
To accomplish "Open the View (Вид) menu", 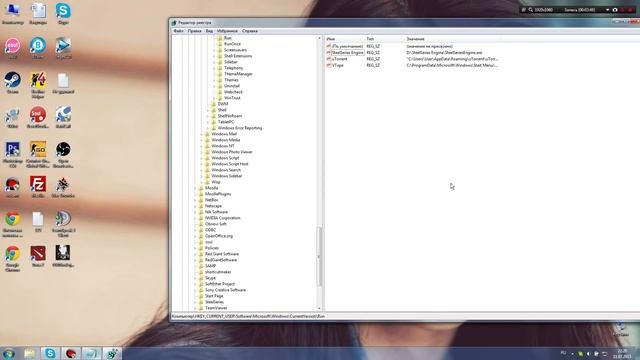I will tap(209, 31).
